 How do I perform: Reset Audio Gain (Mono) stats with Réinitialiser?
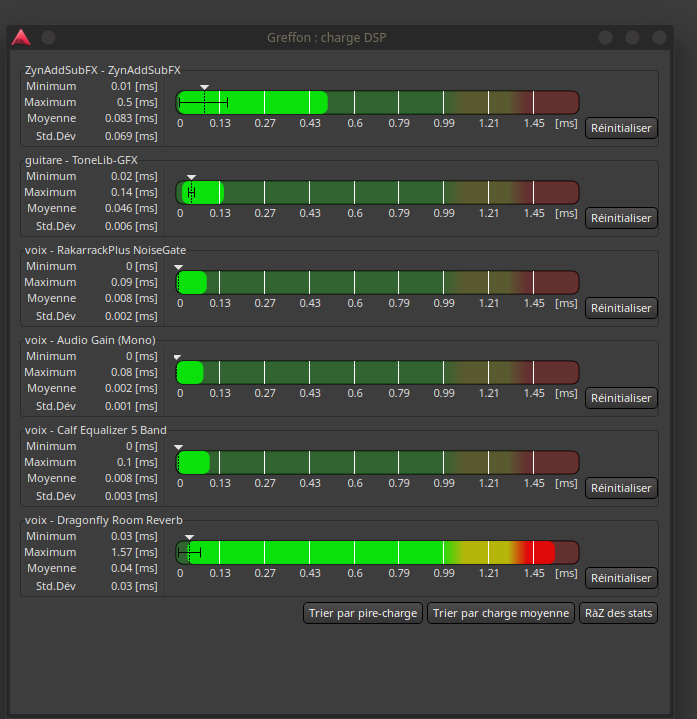point(621,398)
